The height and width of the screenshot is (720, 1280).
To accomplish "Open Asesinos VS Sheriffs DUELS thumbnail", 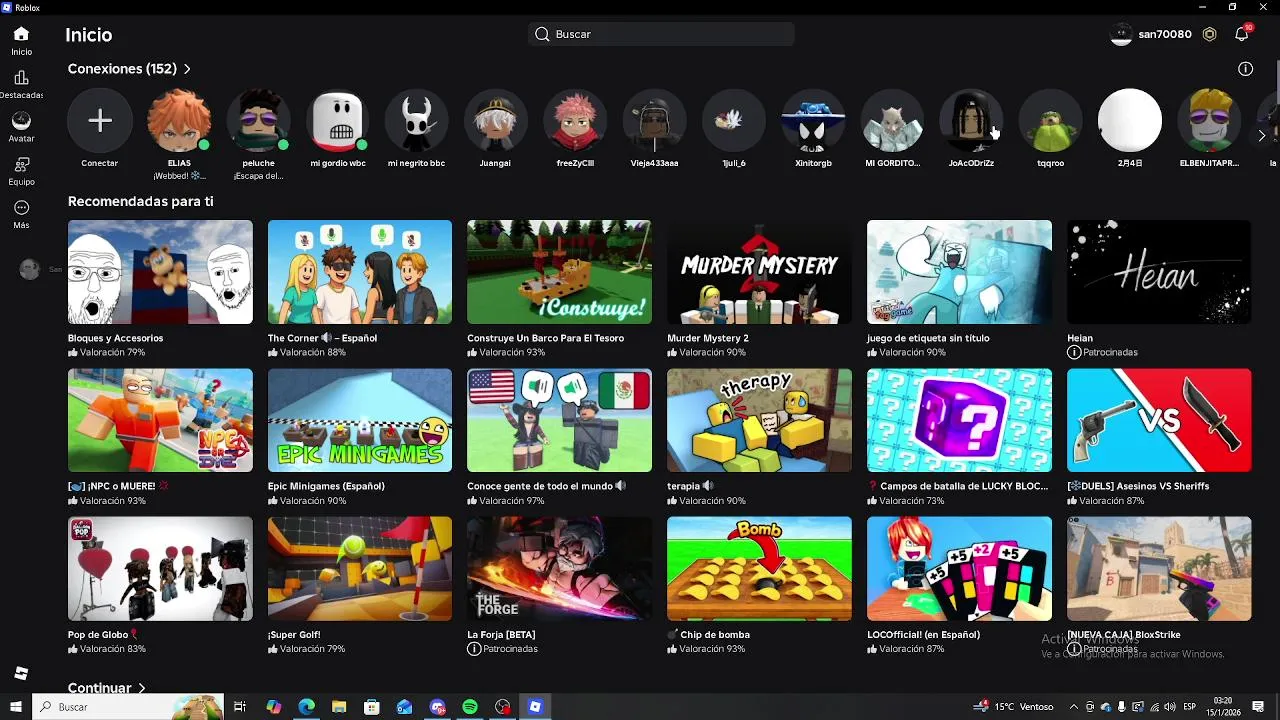I will pos(1159,420).
